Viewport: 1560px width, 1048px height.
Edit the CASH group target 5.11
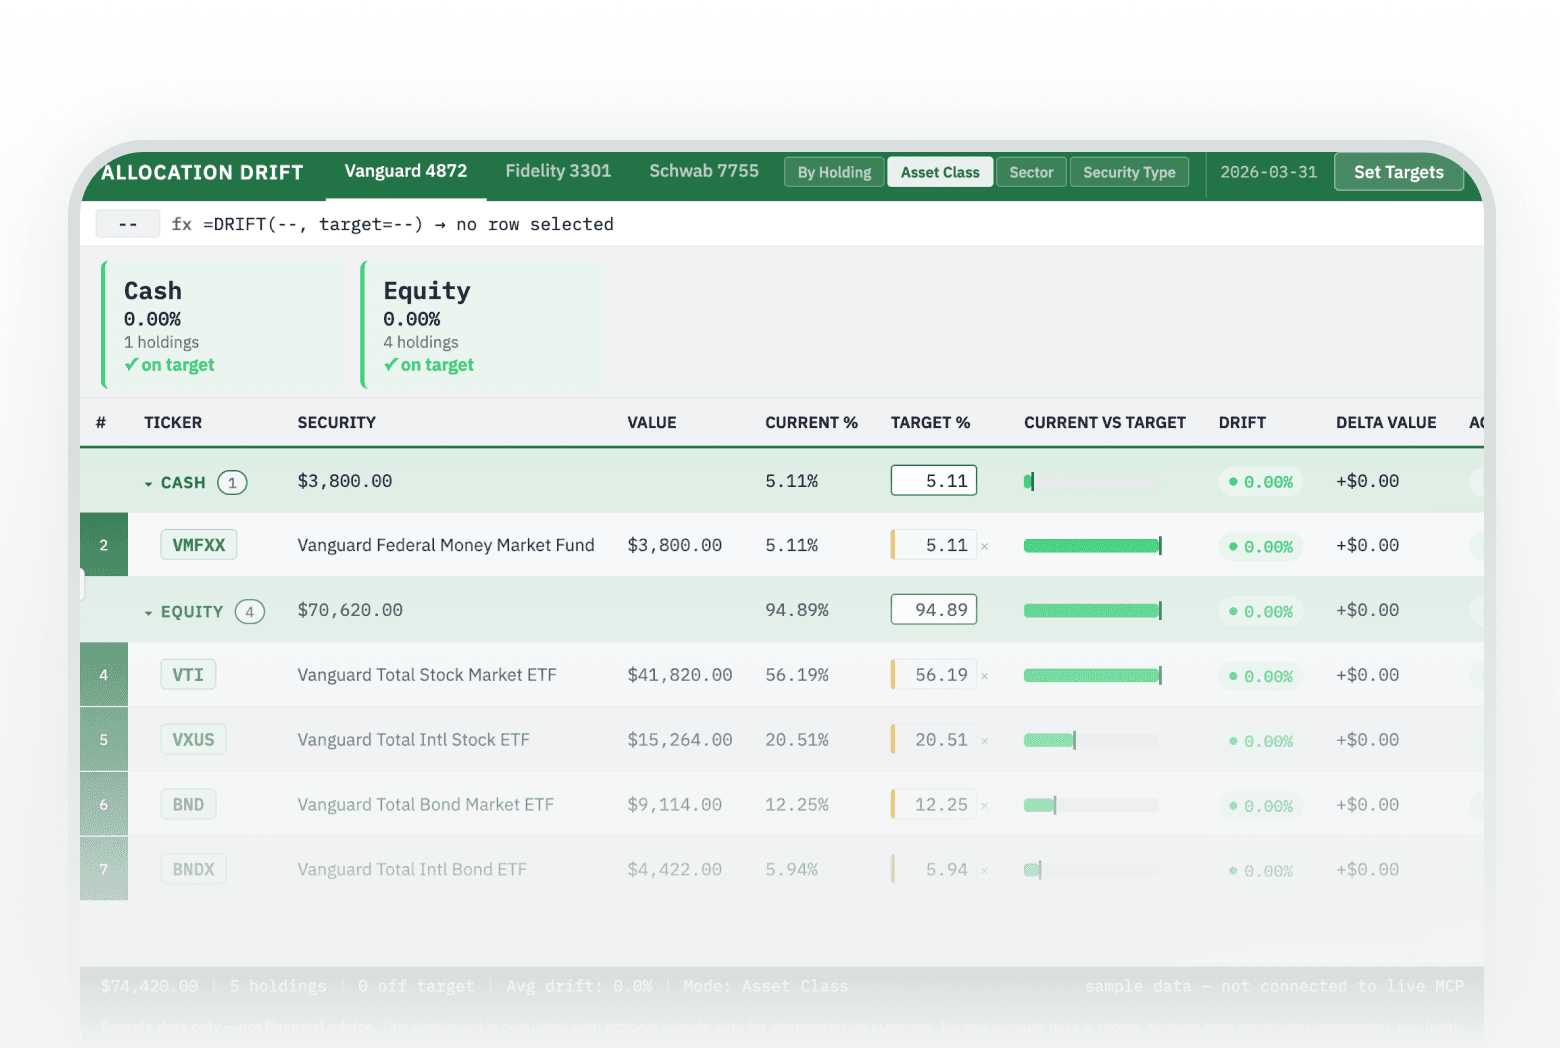[x=934, y=481]
